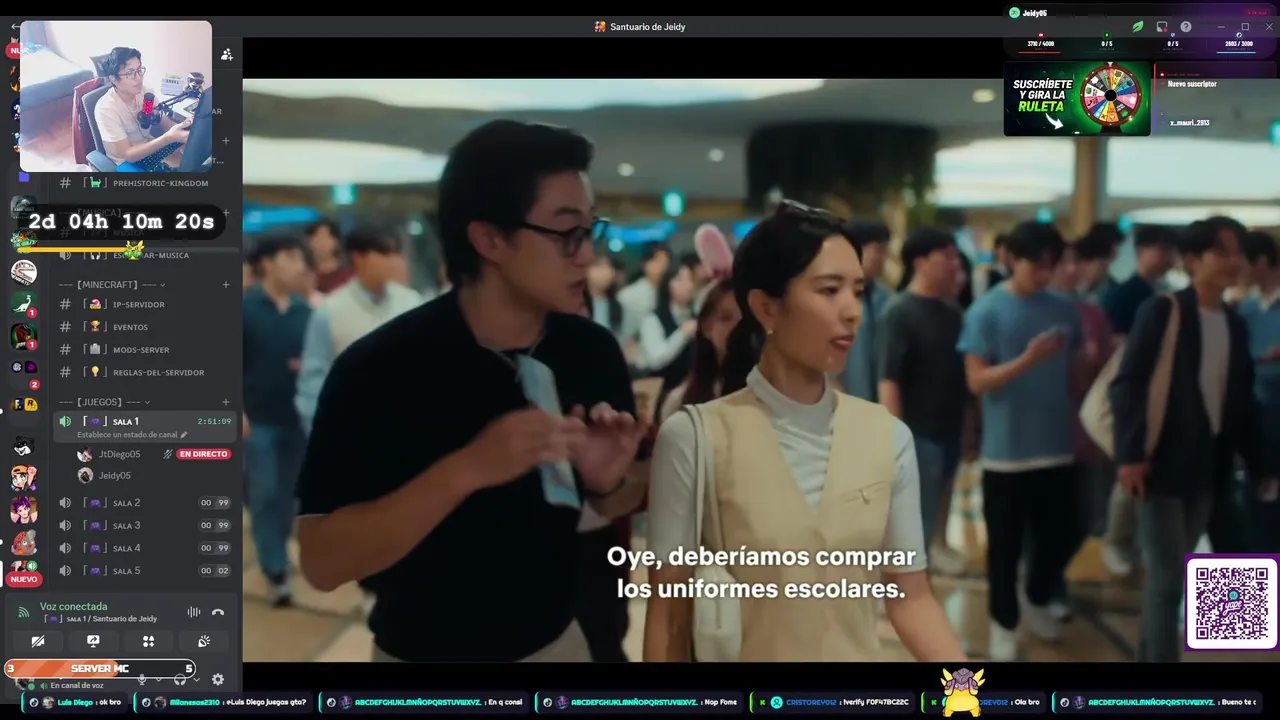Click the SALA 1 speaker icon

65,421
